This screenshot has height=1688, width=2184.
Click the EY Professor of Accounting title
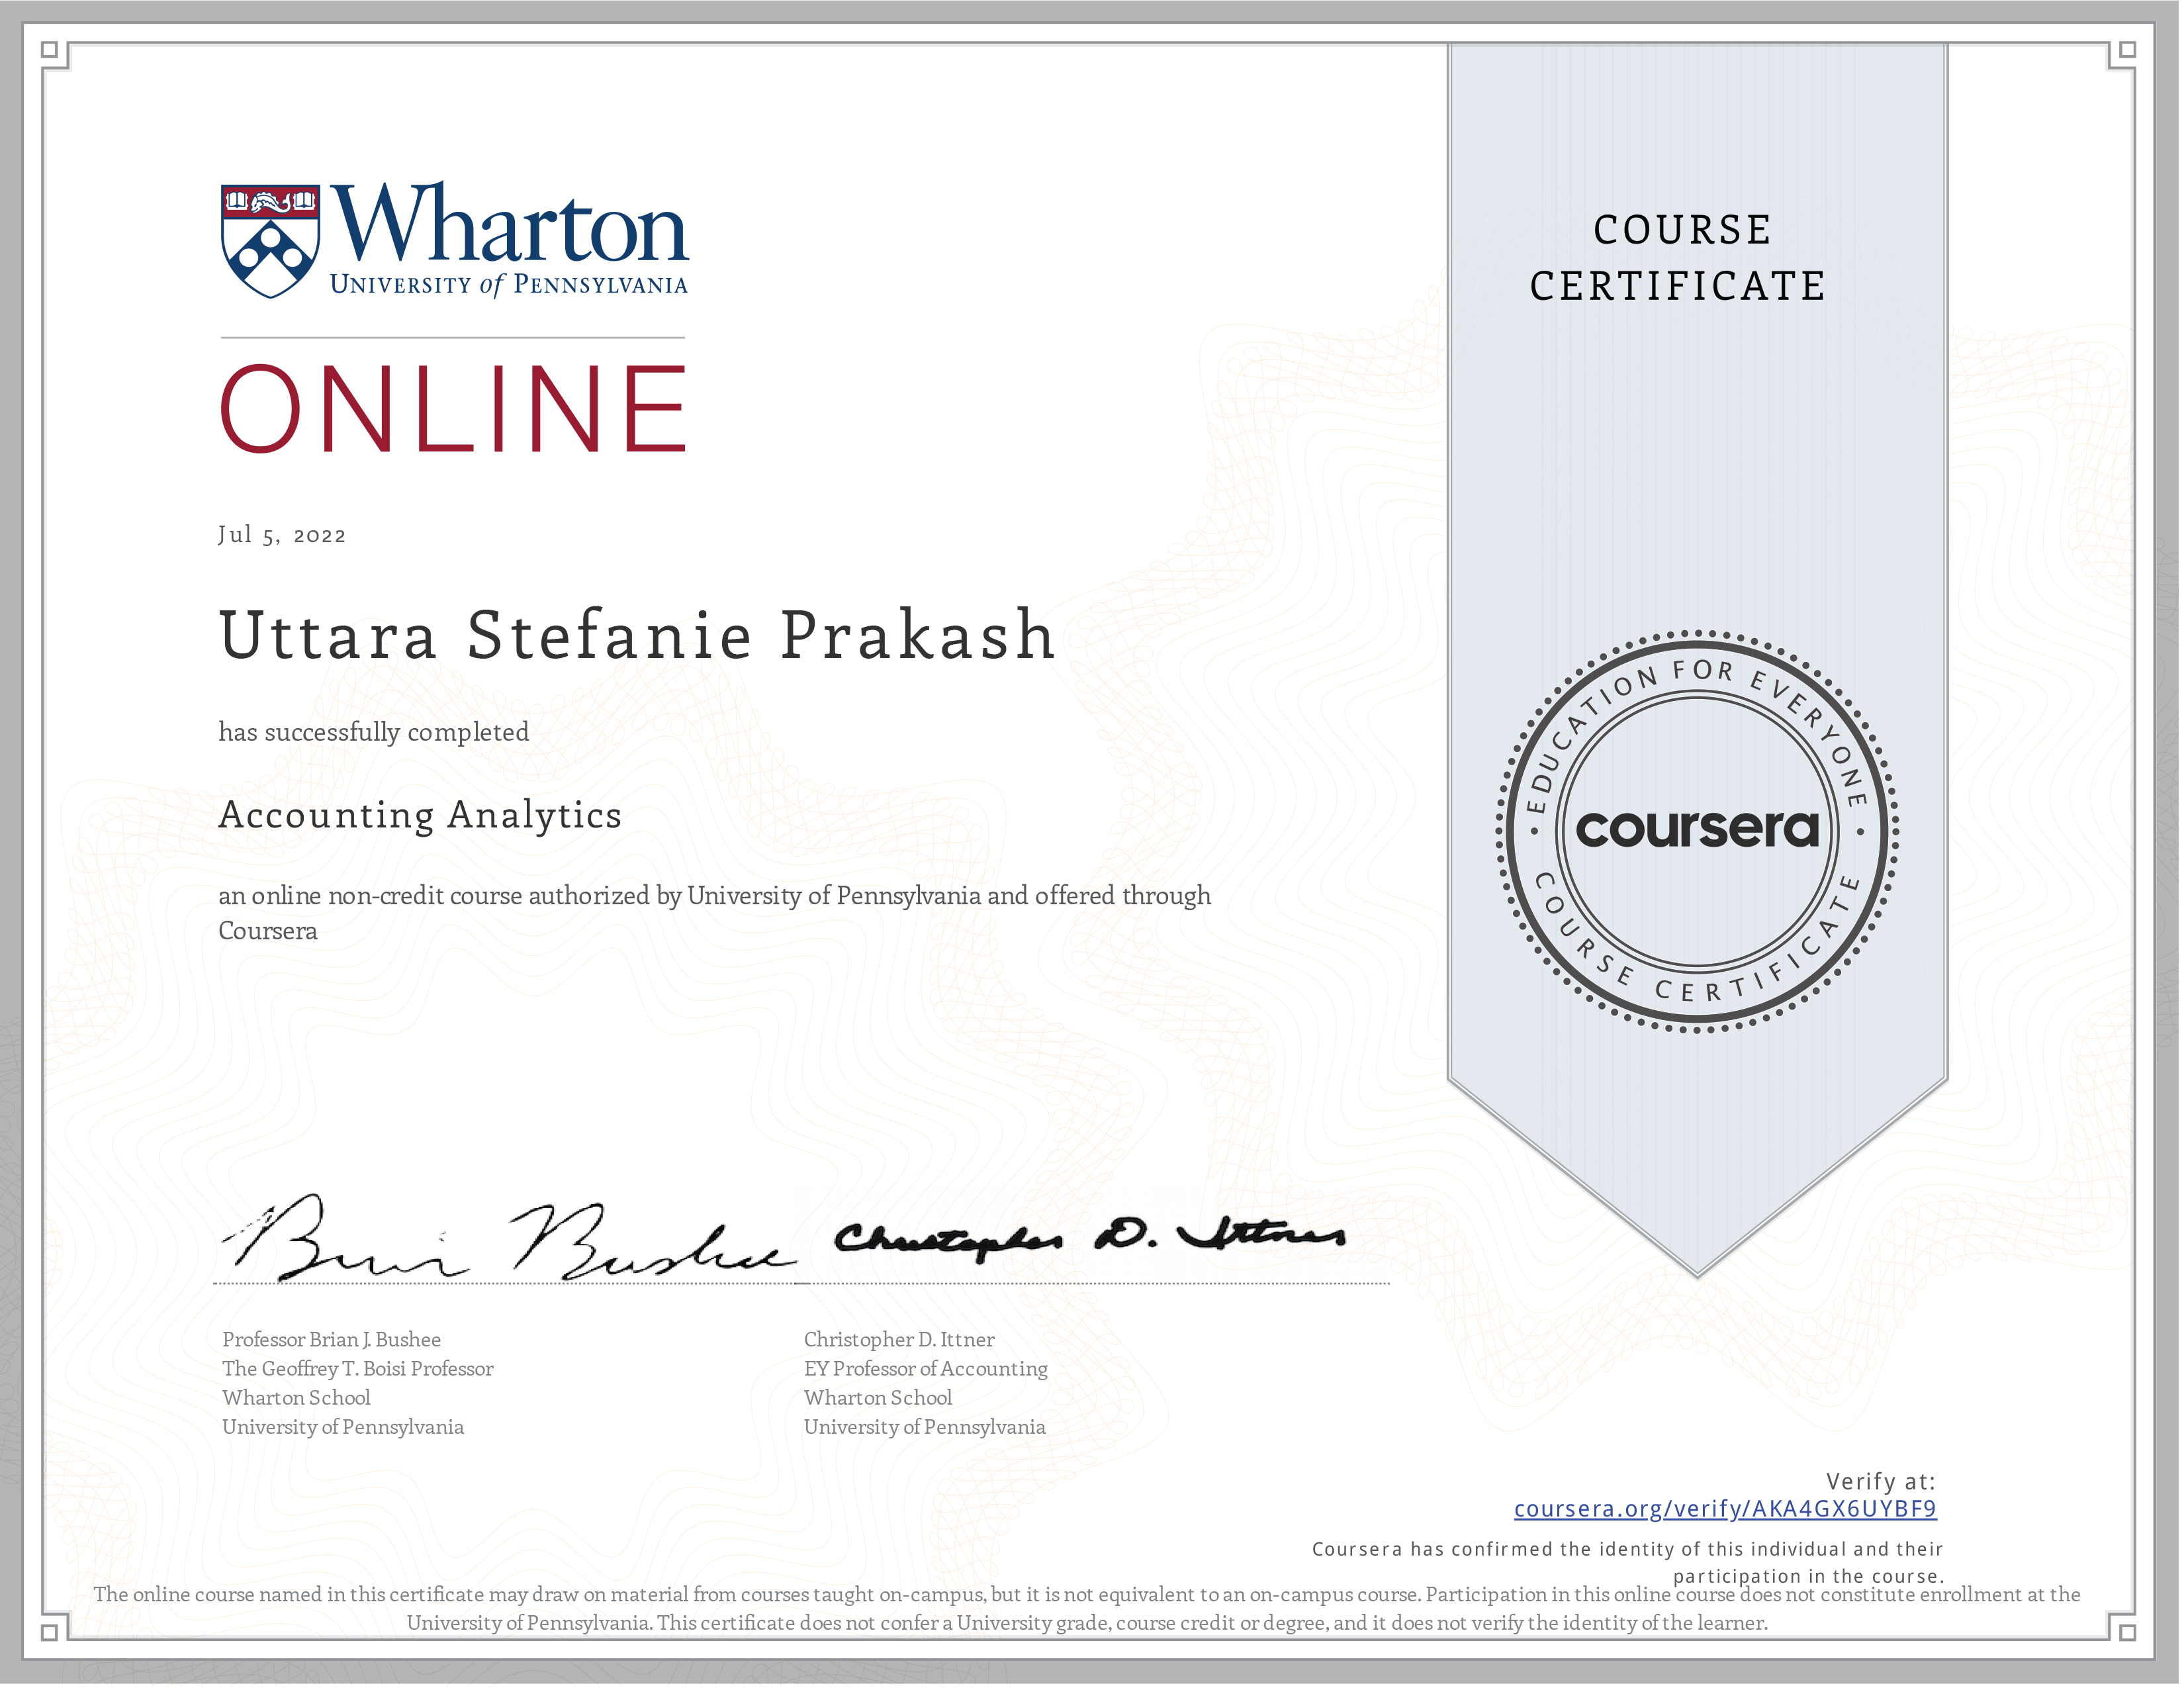[926, 1369]
